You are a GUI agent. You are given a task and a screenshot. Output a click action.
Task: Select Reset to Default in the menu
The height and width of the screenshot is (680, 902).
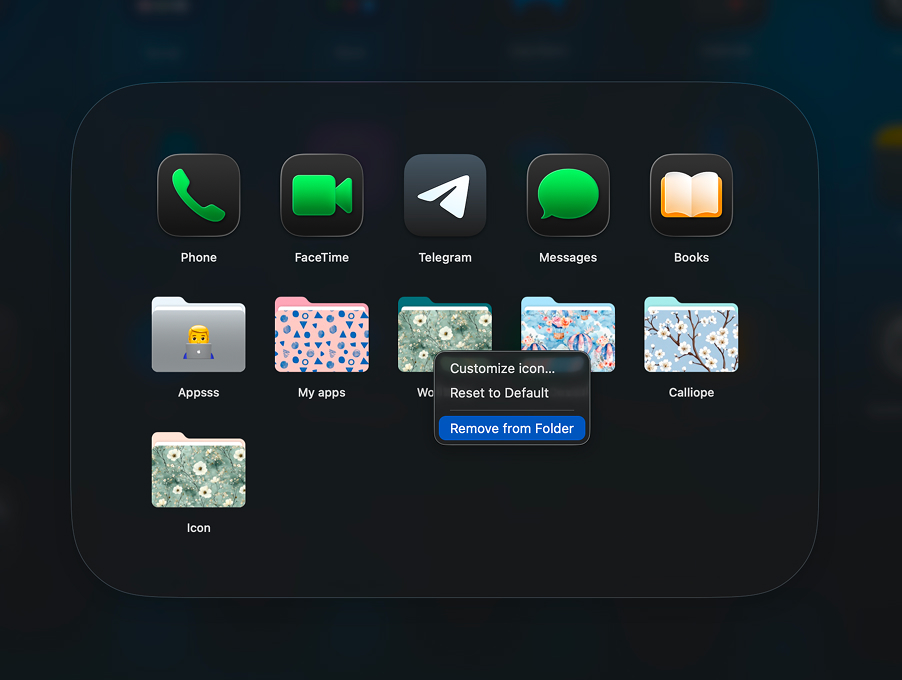click(x=499, y=393)
